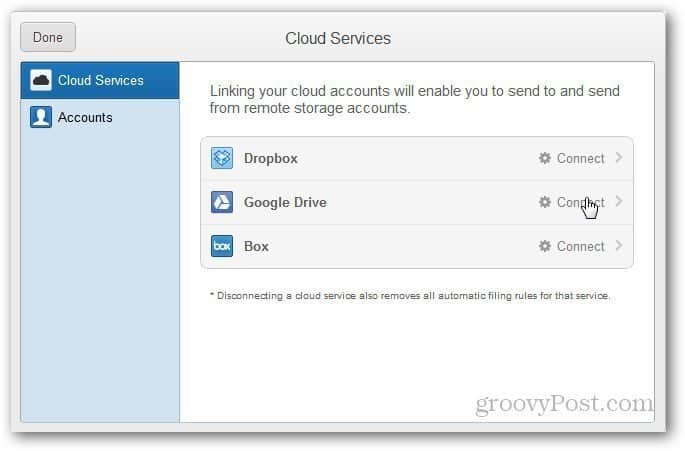Expand the Dropbox row chevron arrow

coord(619,158)
